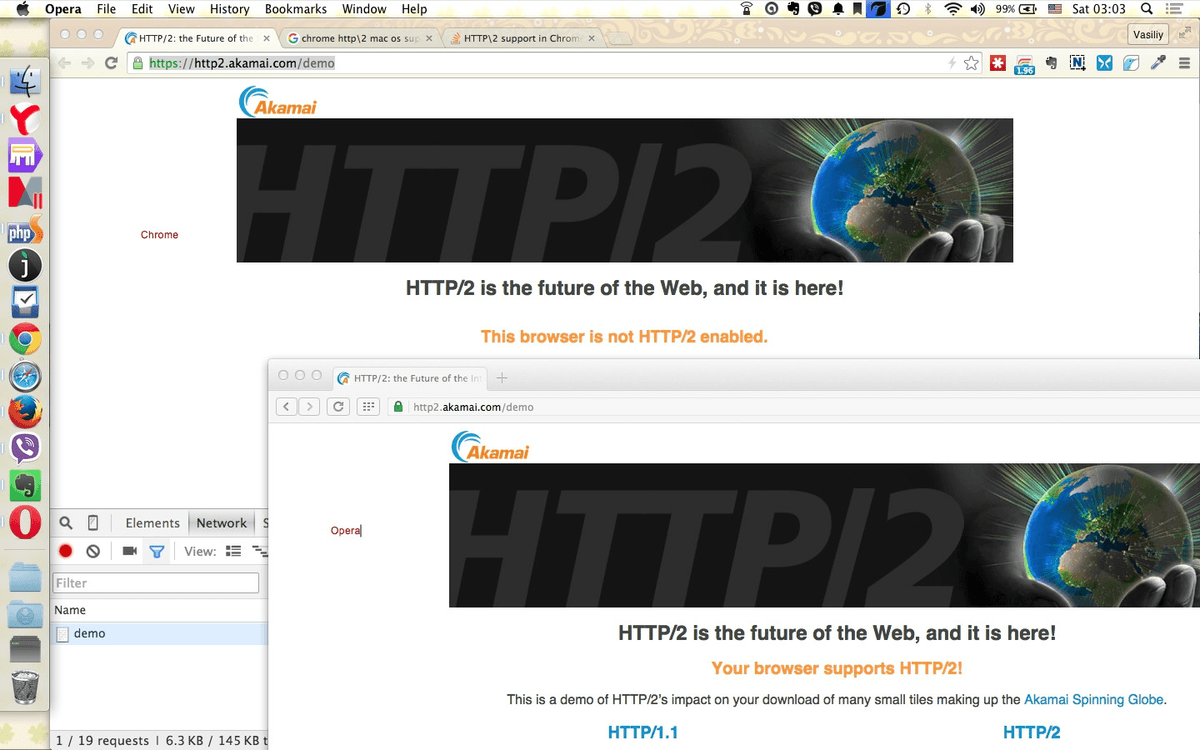Select the demo request row
The height and width of the screenshot is (750, 1200).
(160, 633)
